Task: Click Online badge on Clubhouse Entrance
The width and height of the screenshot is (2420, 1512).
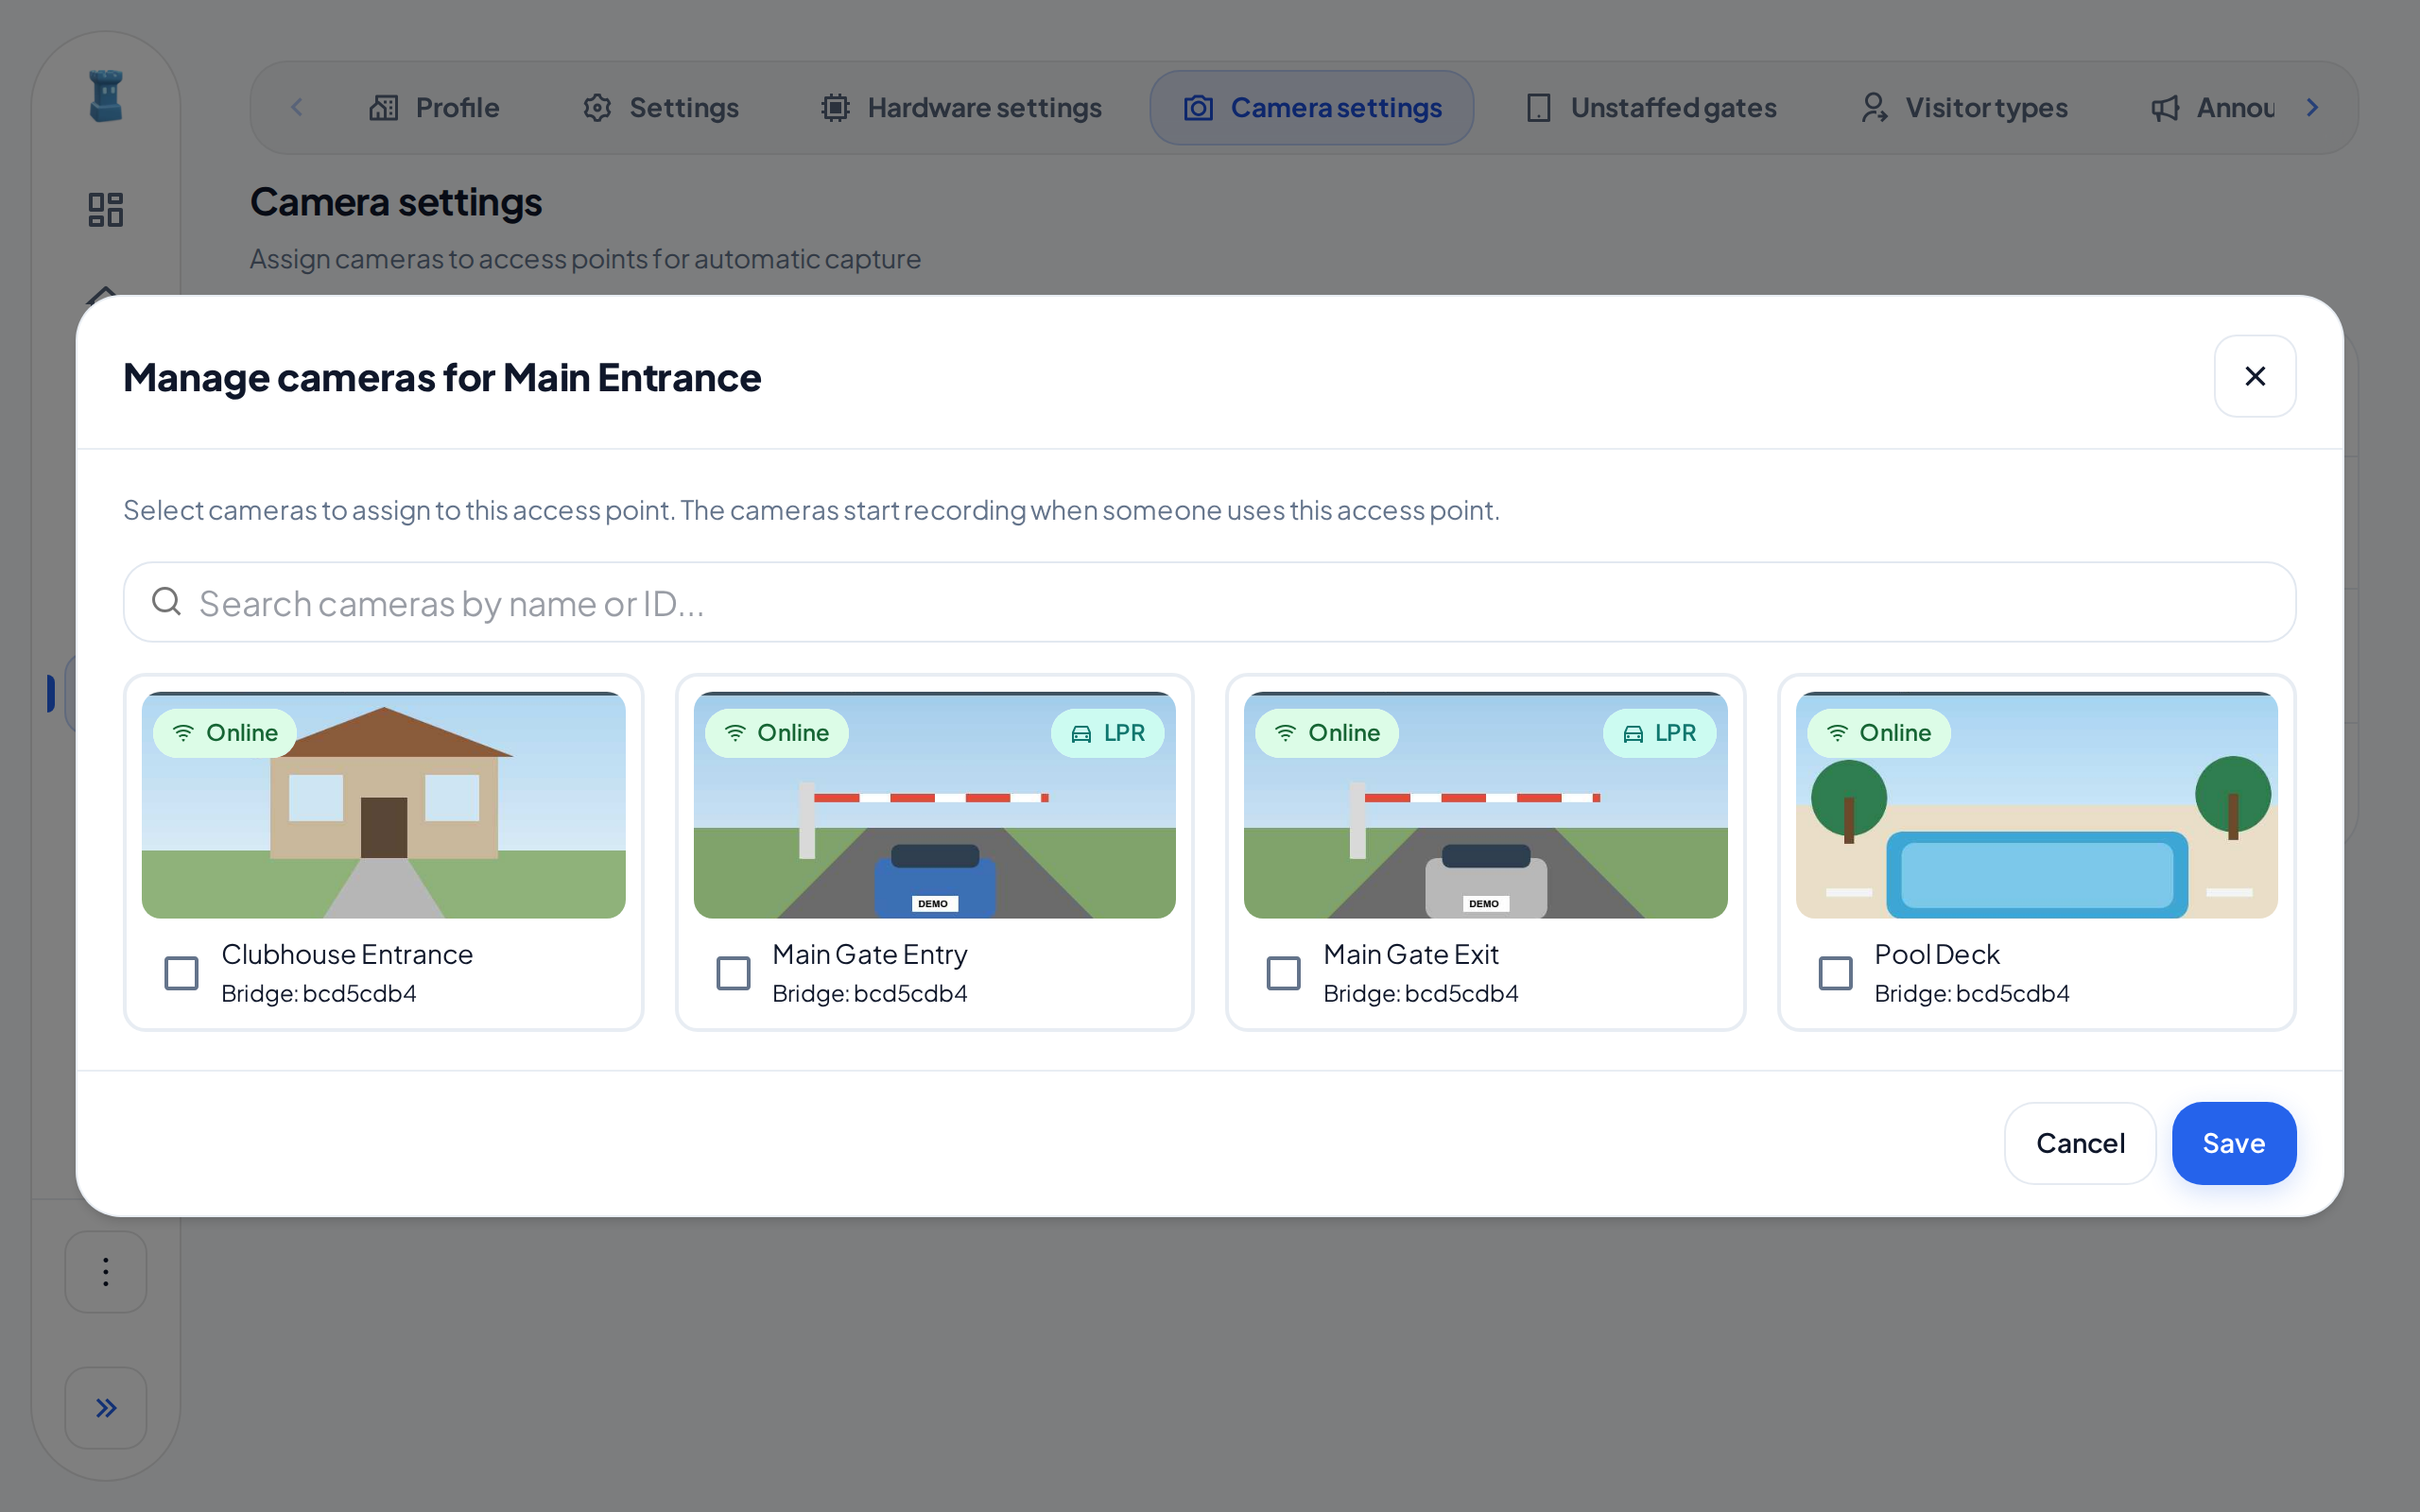Action: pos(225,733)
